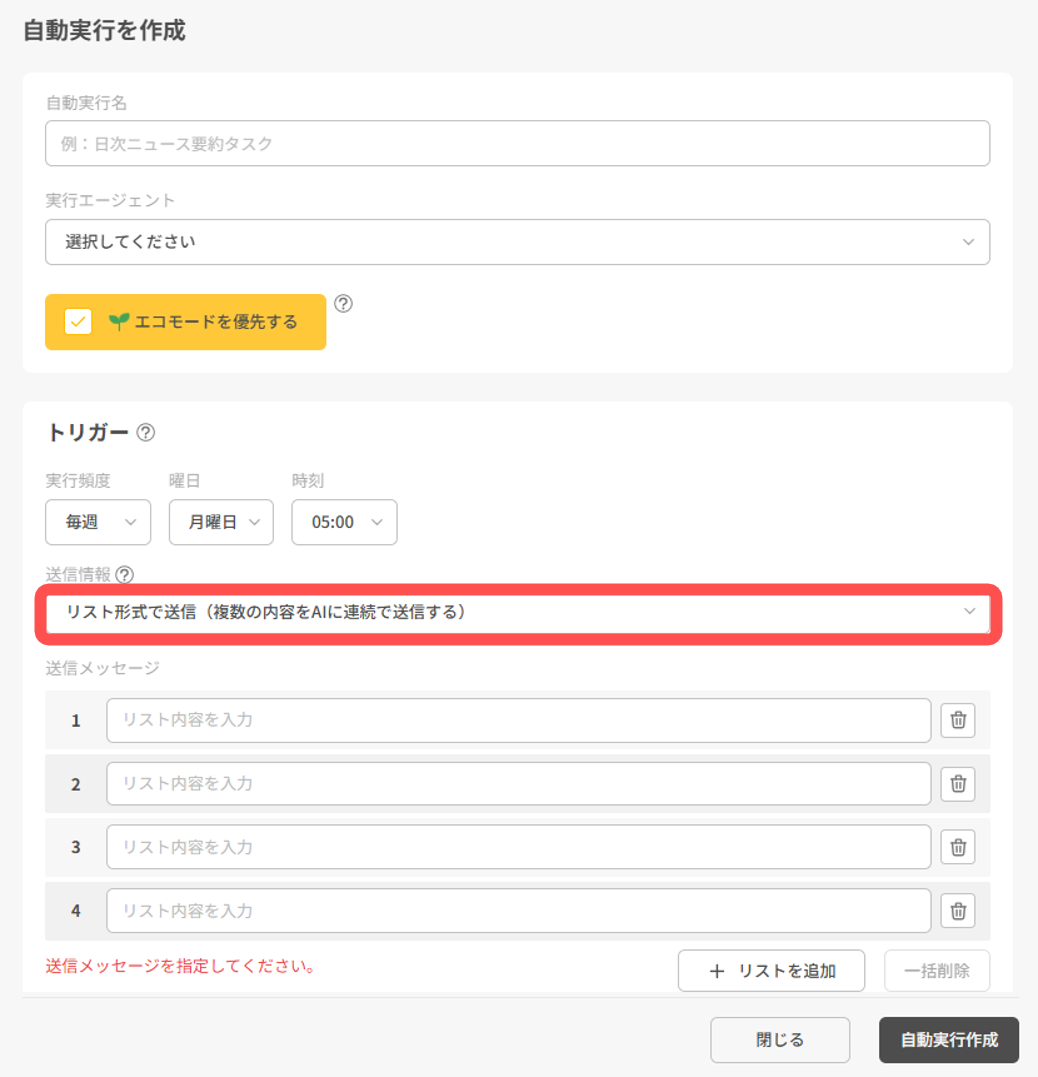Open the 実行頻度 dropdown showing 毎週

98,522
